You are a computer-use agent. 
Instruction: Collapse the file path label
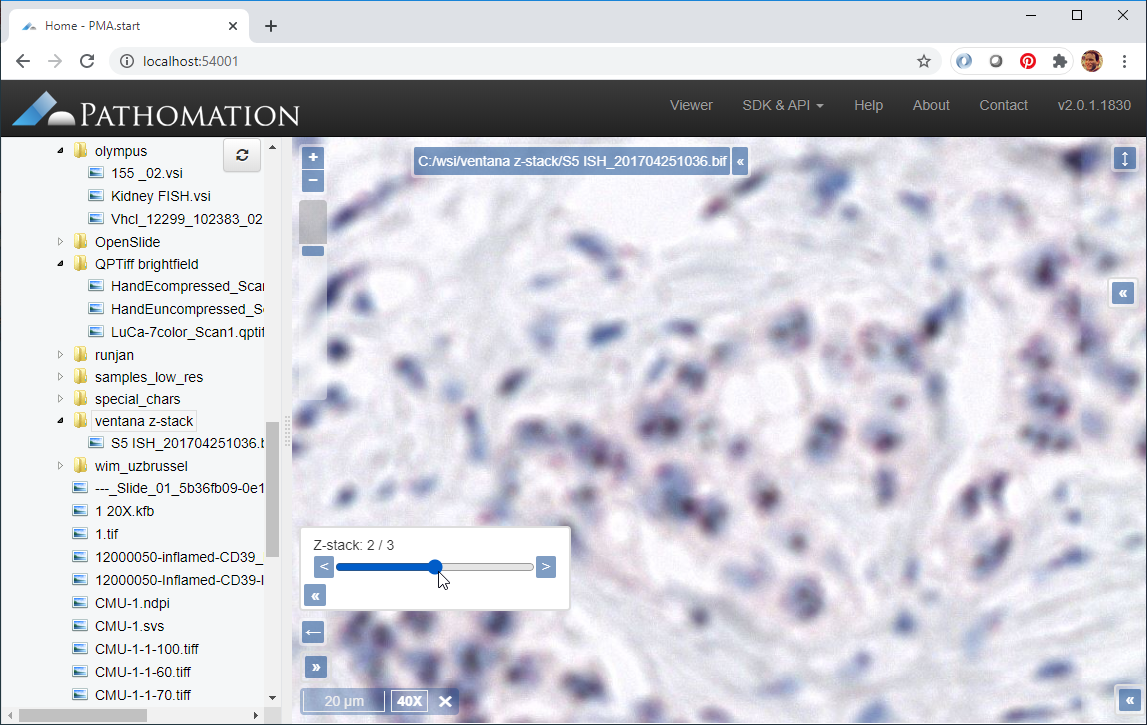tap(740, 161)
